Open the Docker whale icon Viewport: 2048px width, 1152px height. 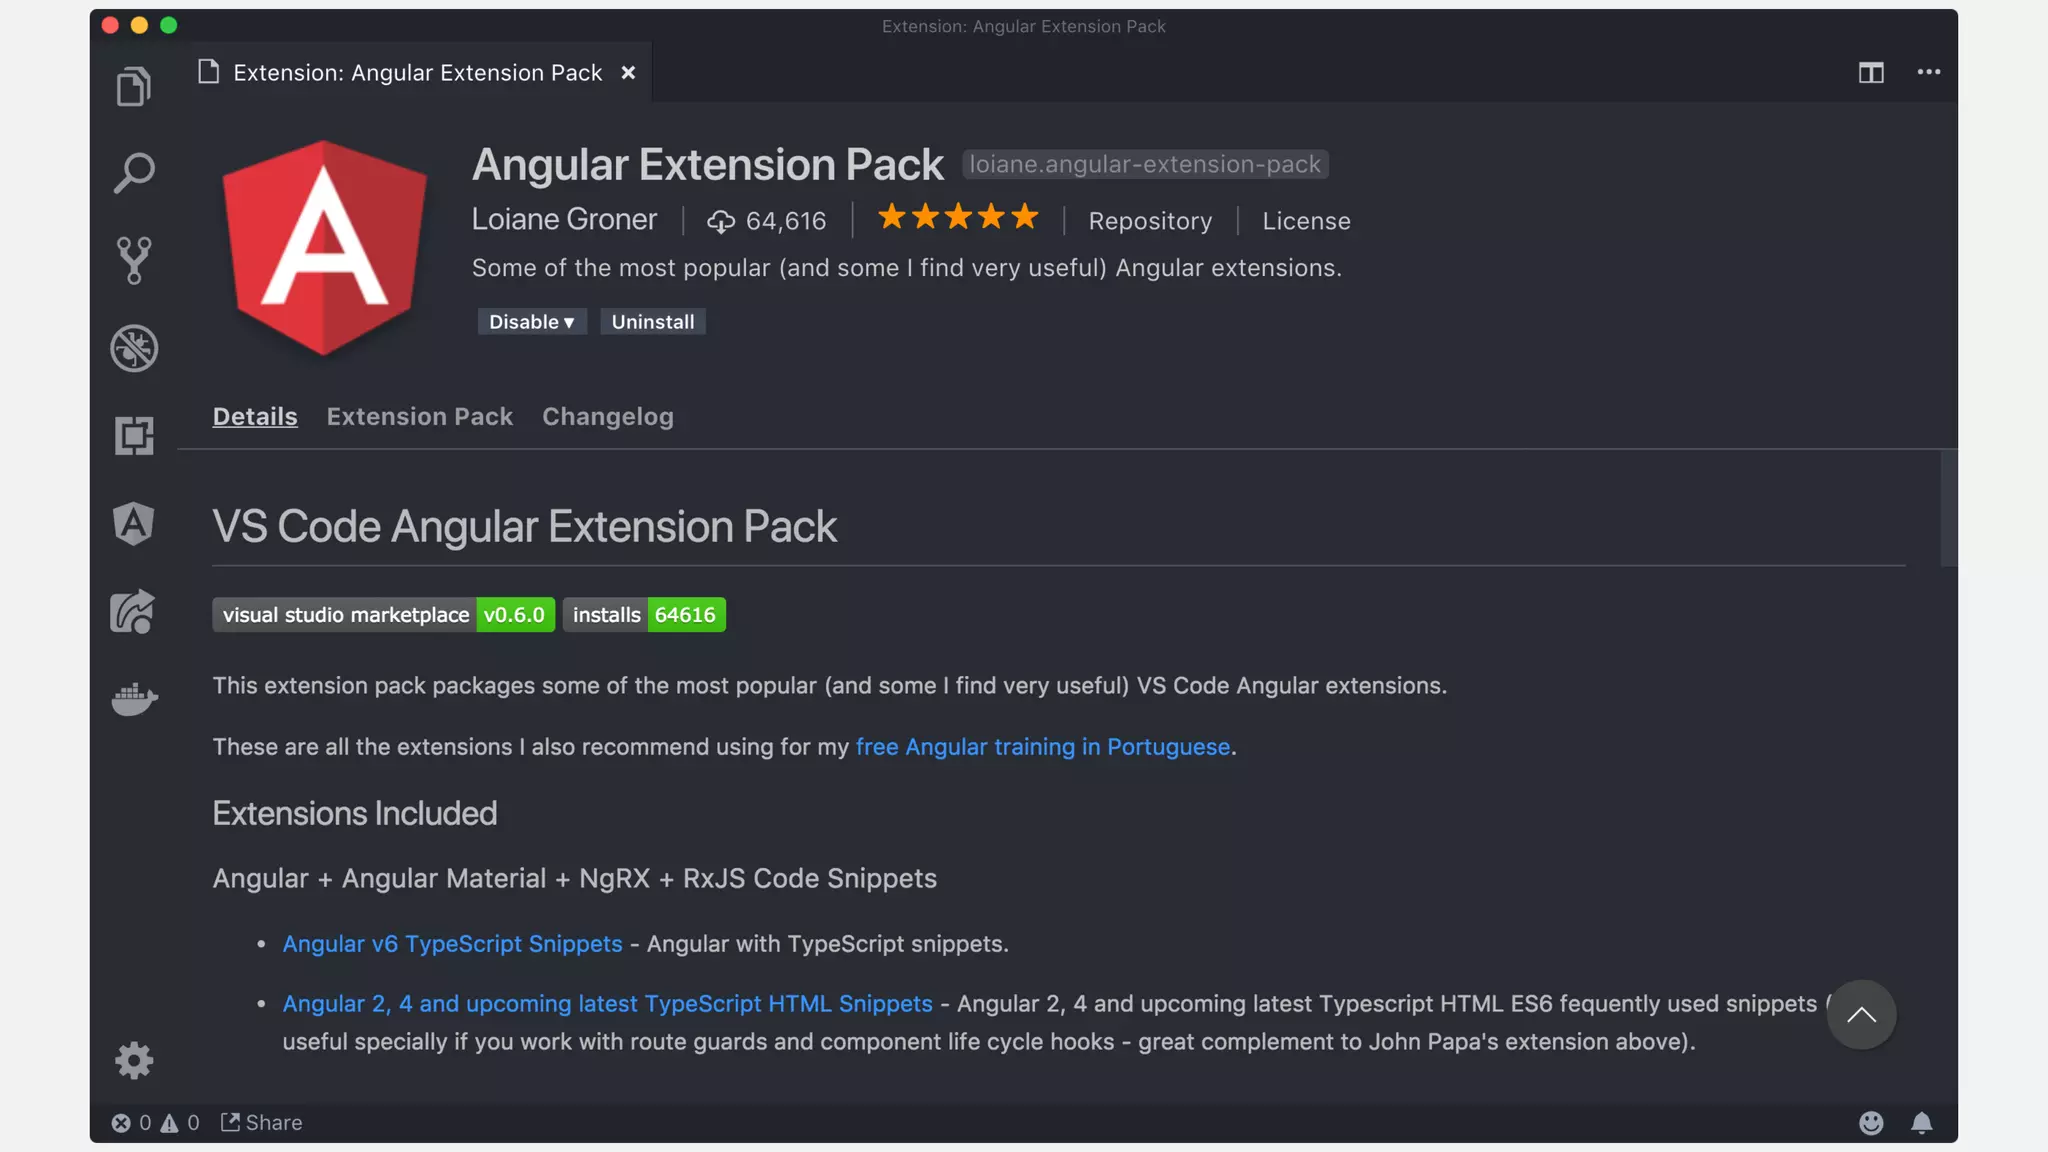pos(134,698)
